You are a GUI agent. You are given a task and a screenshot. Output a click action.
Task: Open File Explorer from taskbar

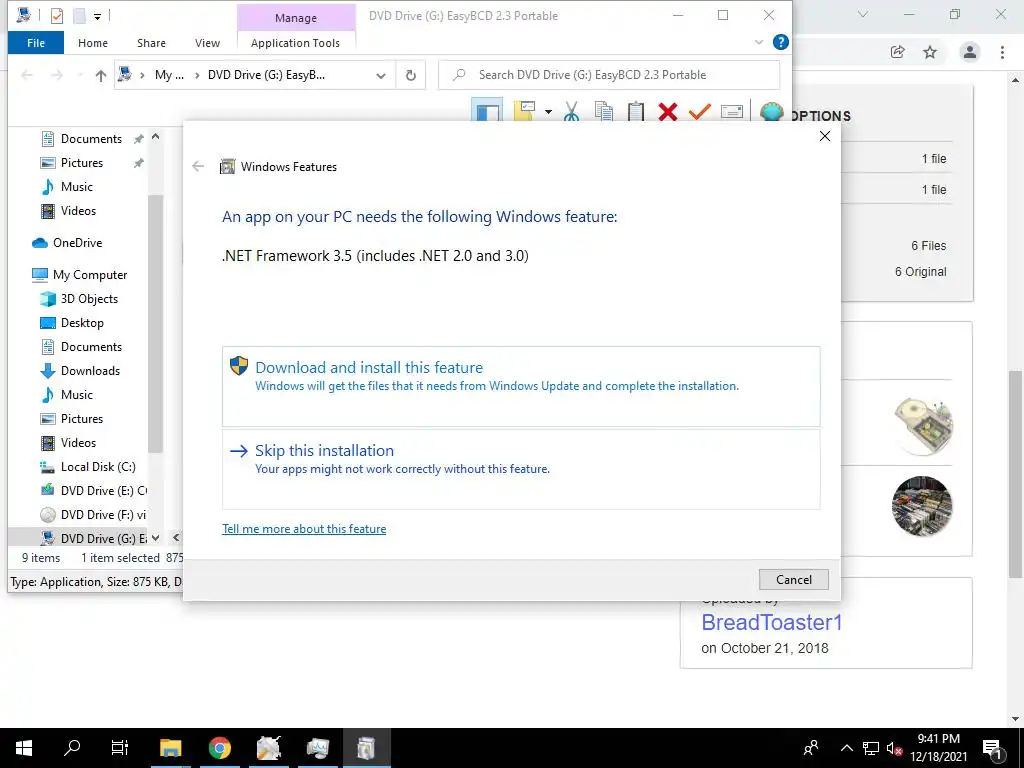click(170, 748)
